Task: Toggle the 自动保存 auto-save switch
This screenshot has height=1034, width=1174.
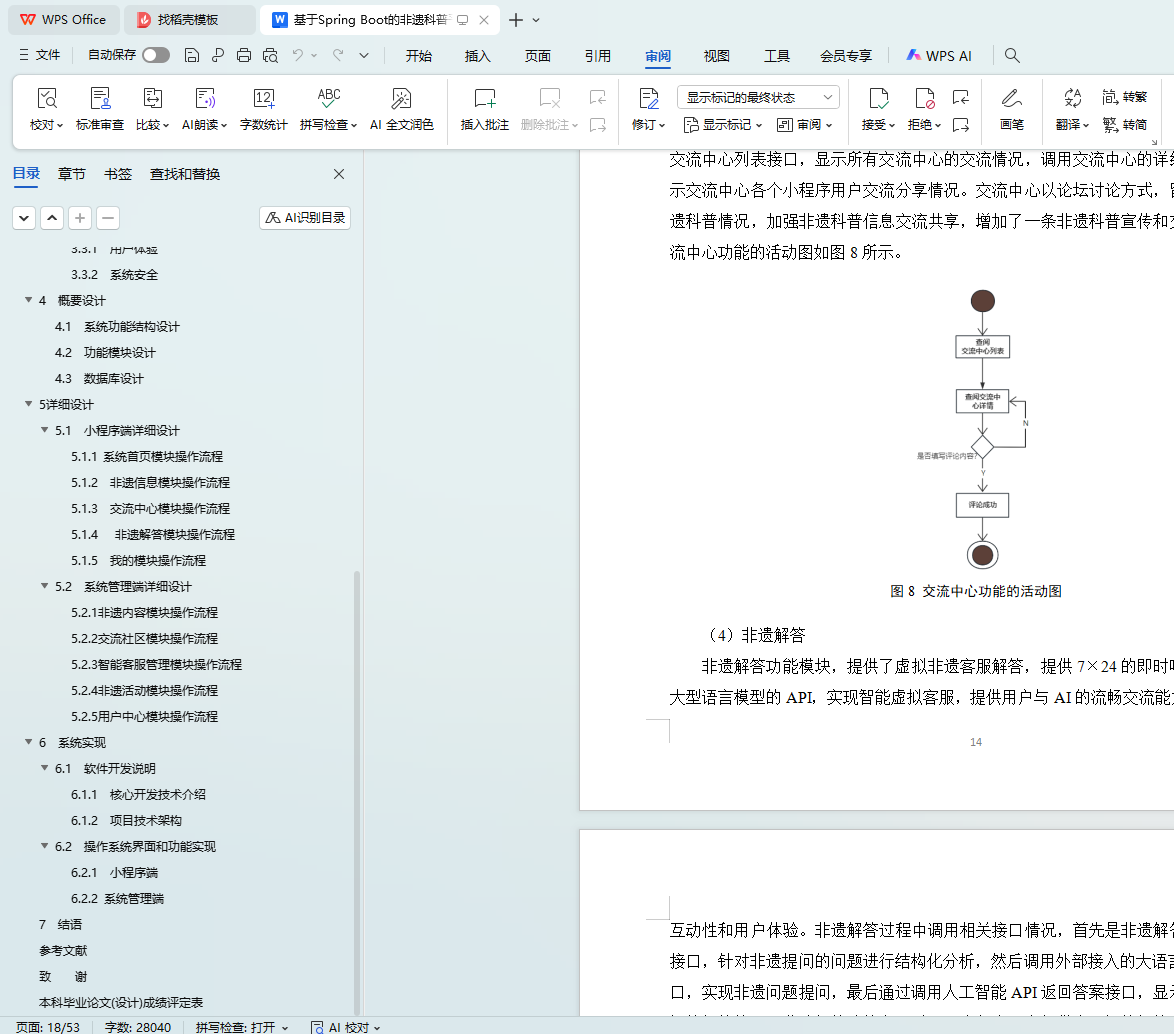Action: pyautogui.click(x=155, y=56)
